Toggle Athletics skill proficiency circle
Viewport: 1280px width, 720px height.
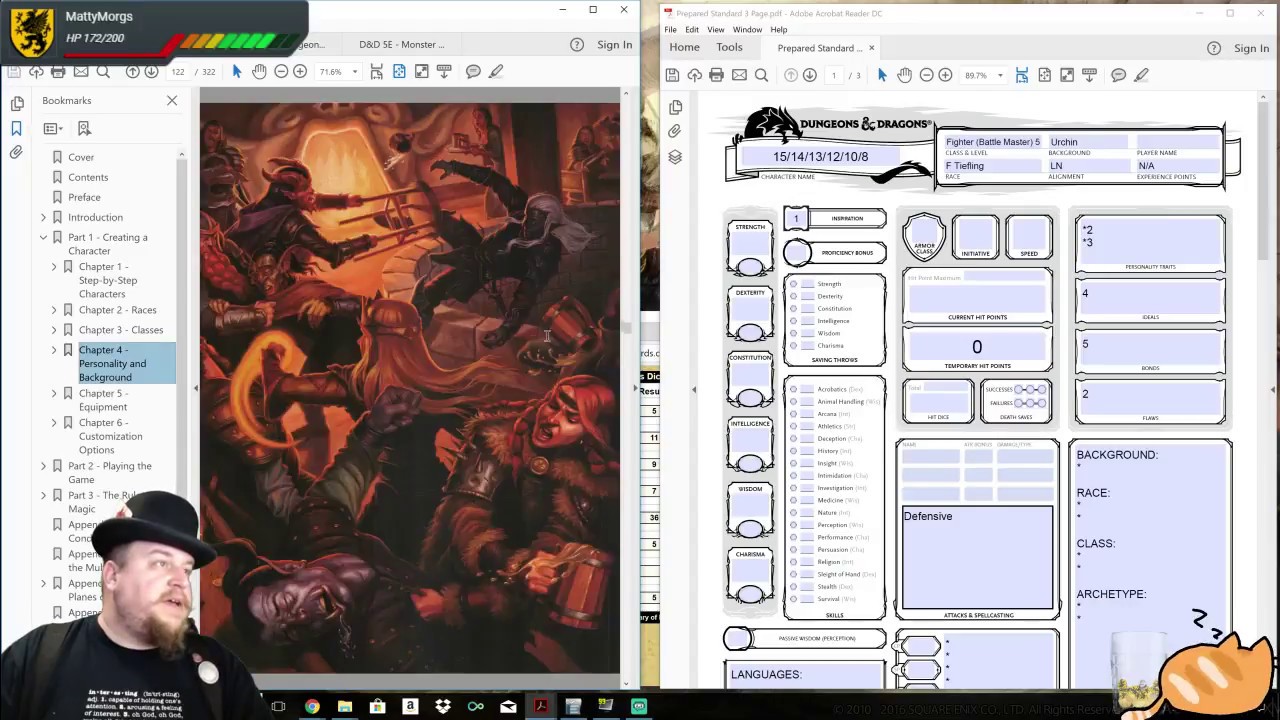click(x=794, y=426)
